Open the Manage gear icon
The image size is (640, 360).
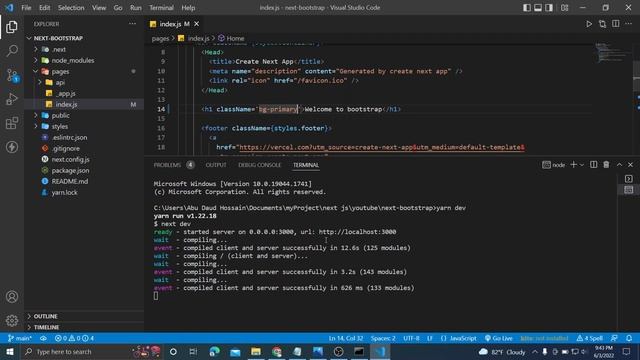click(12, 320)
